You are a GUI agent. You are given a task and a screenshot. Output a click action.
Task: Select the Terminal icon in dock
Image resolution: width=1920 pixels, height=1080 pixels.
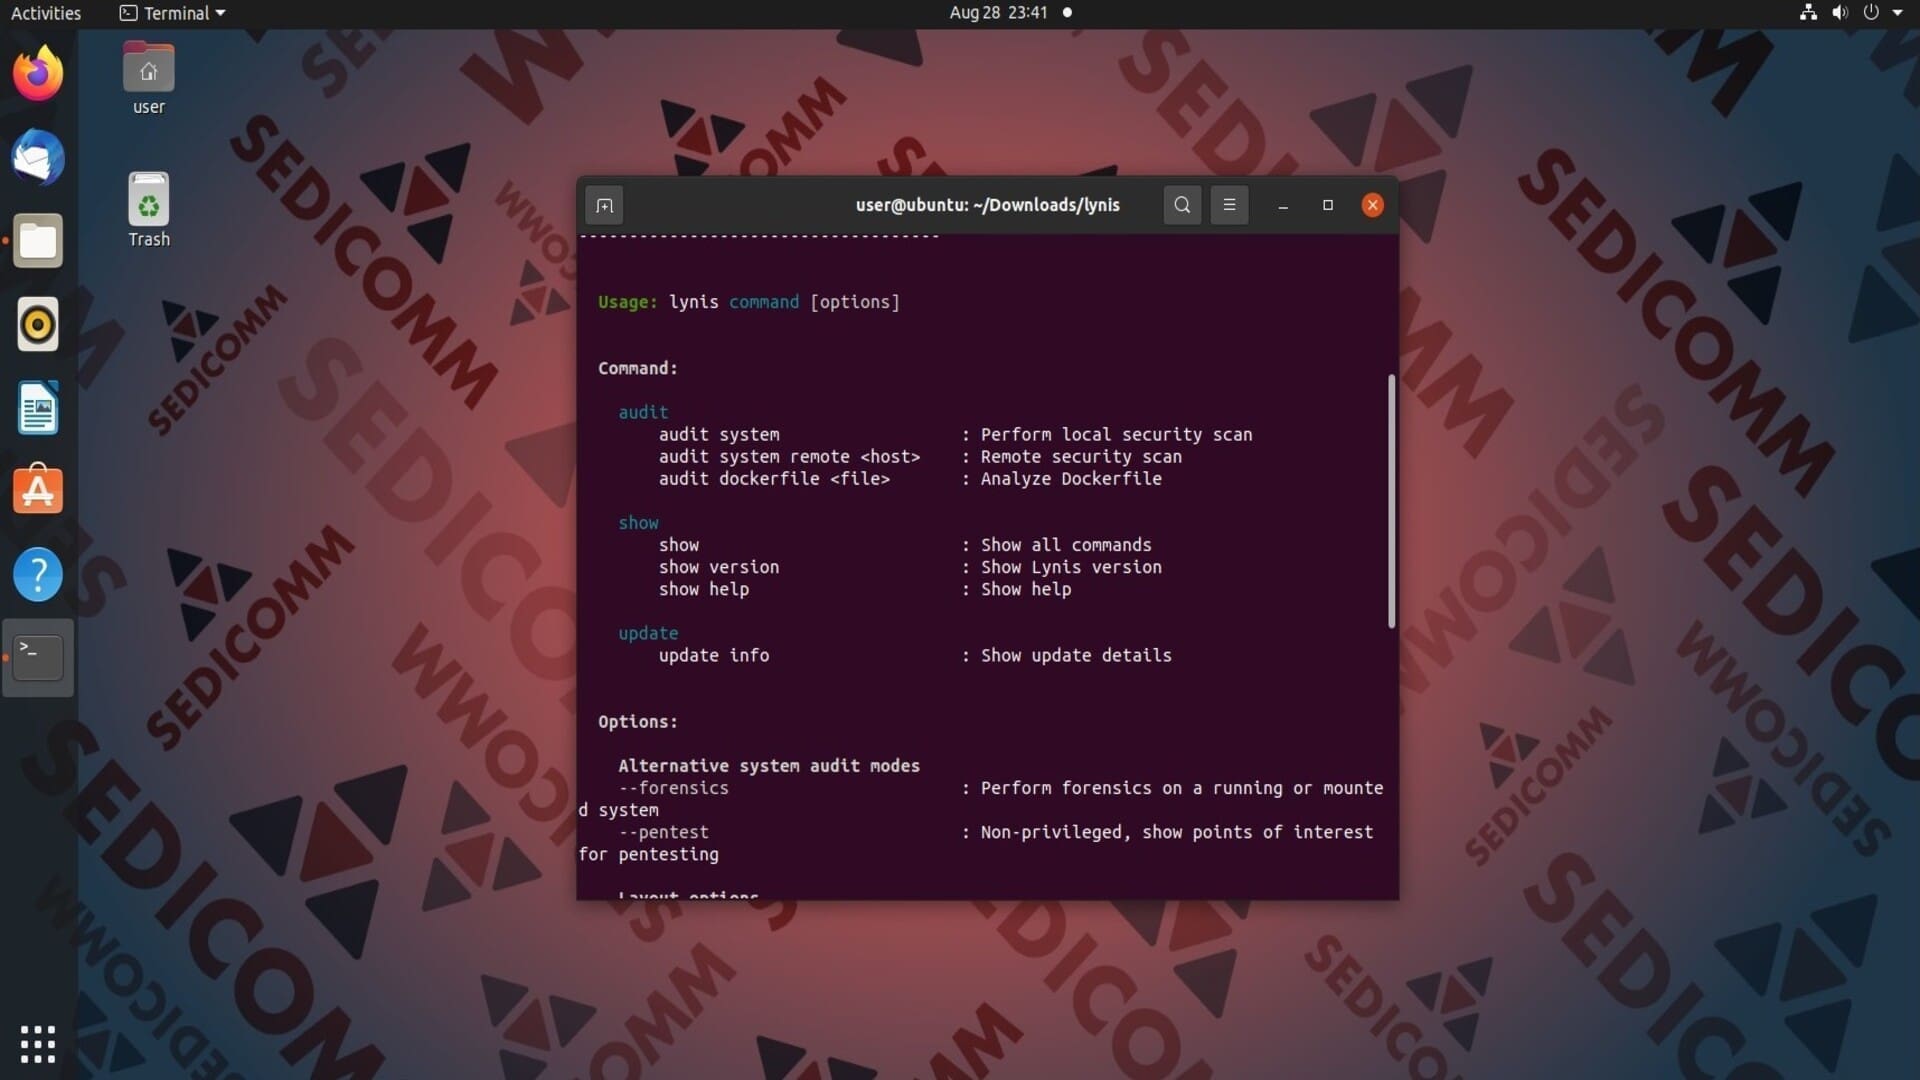pyautogui.click(x=38, y=657)
